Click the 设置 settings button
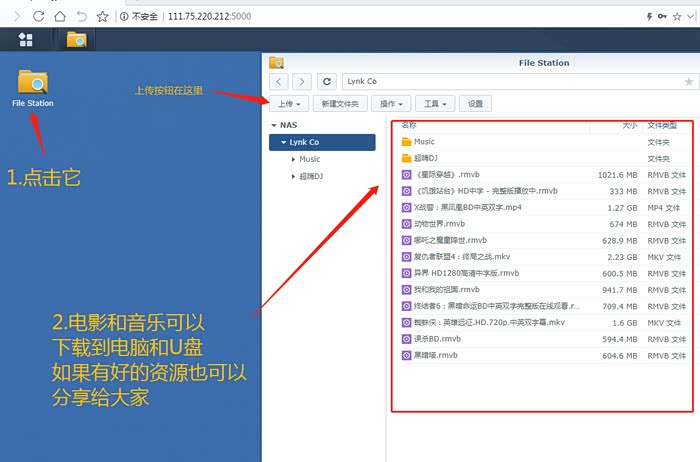Image resolution: width=700 pixels, height=462 pixels. coord(475,103)
